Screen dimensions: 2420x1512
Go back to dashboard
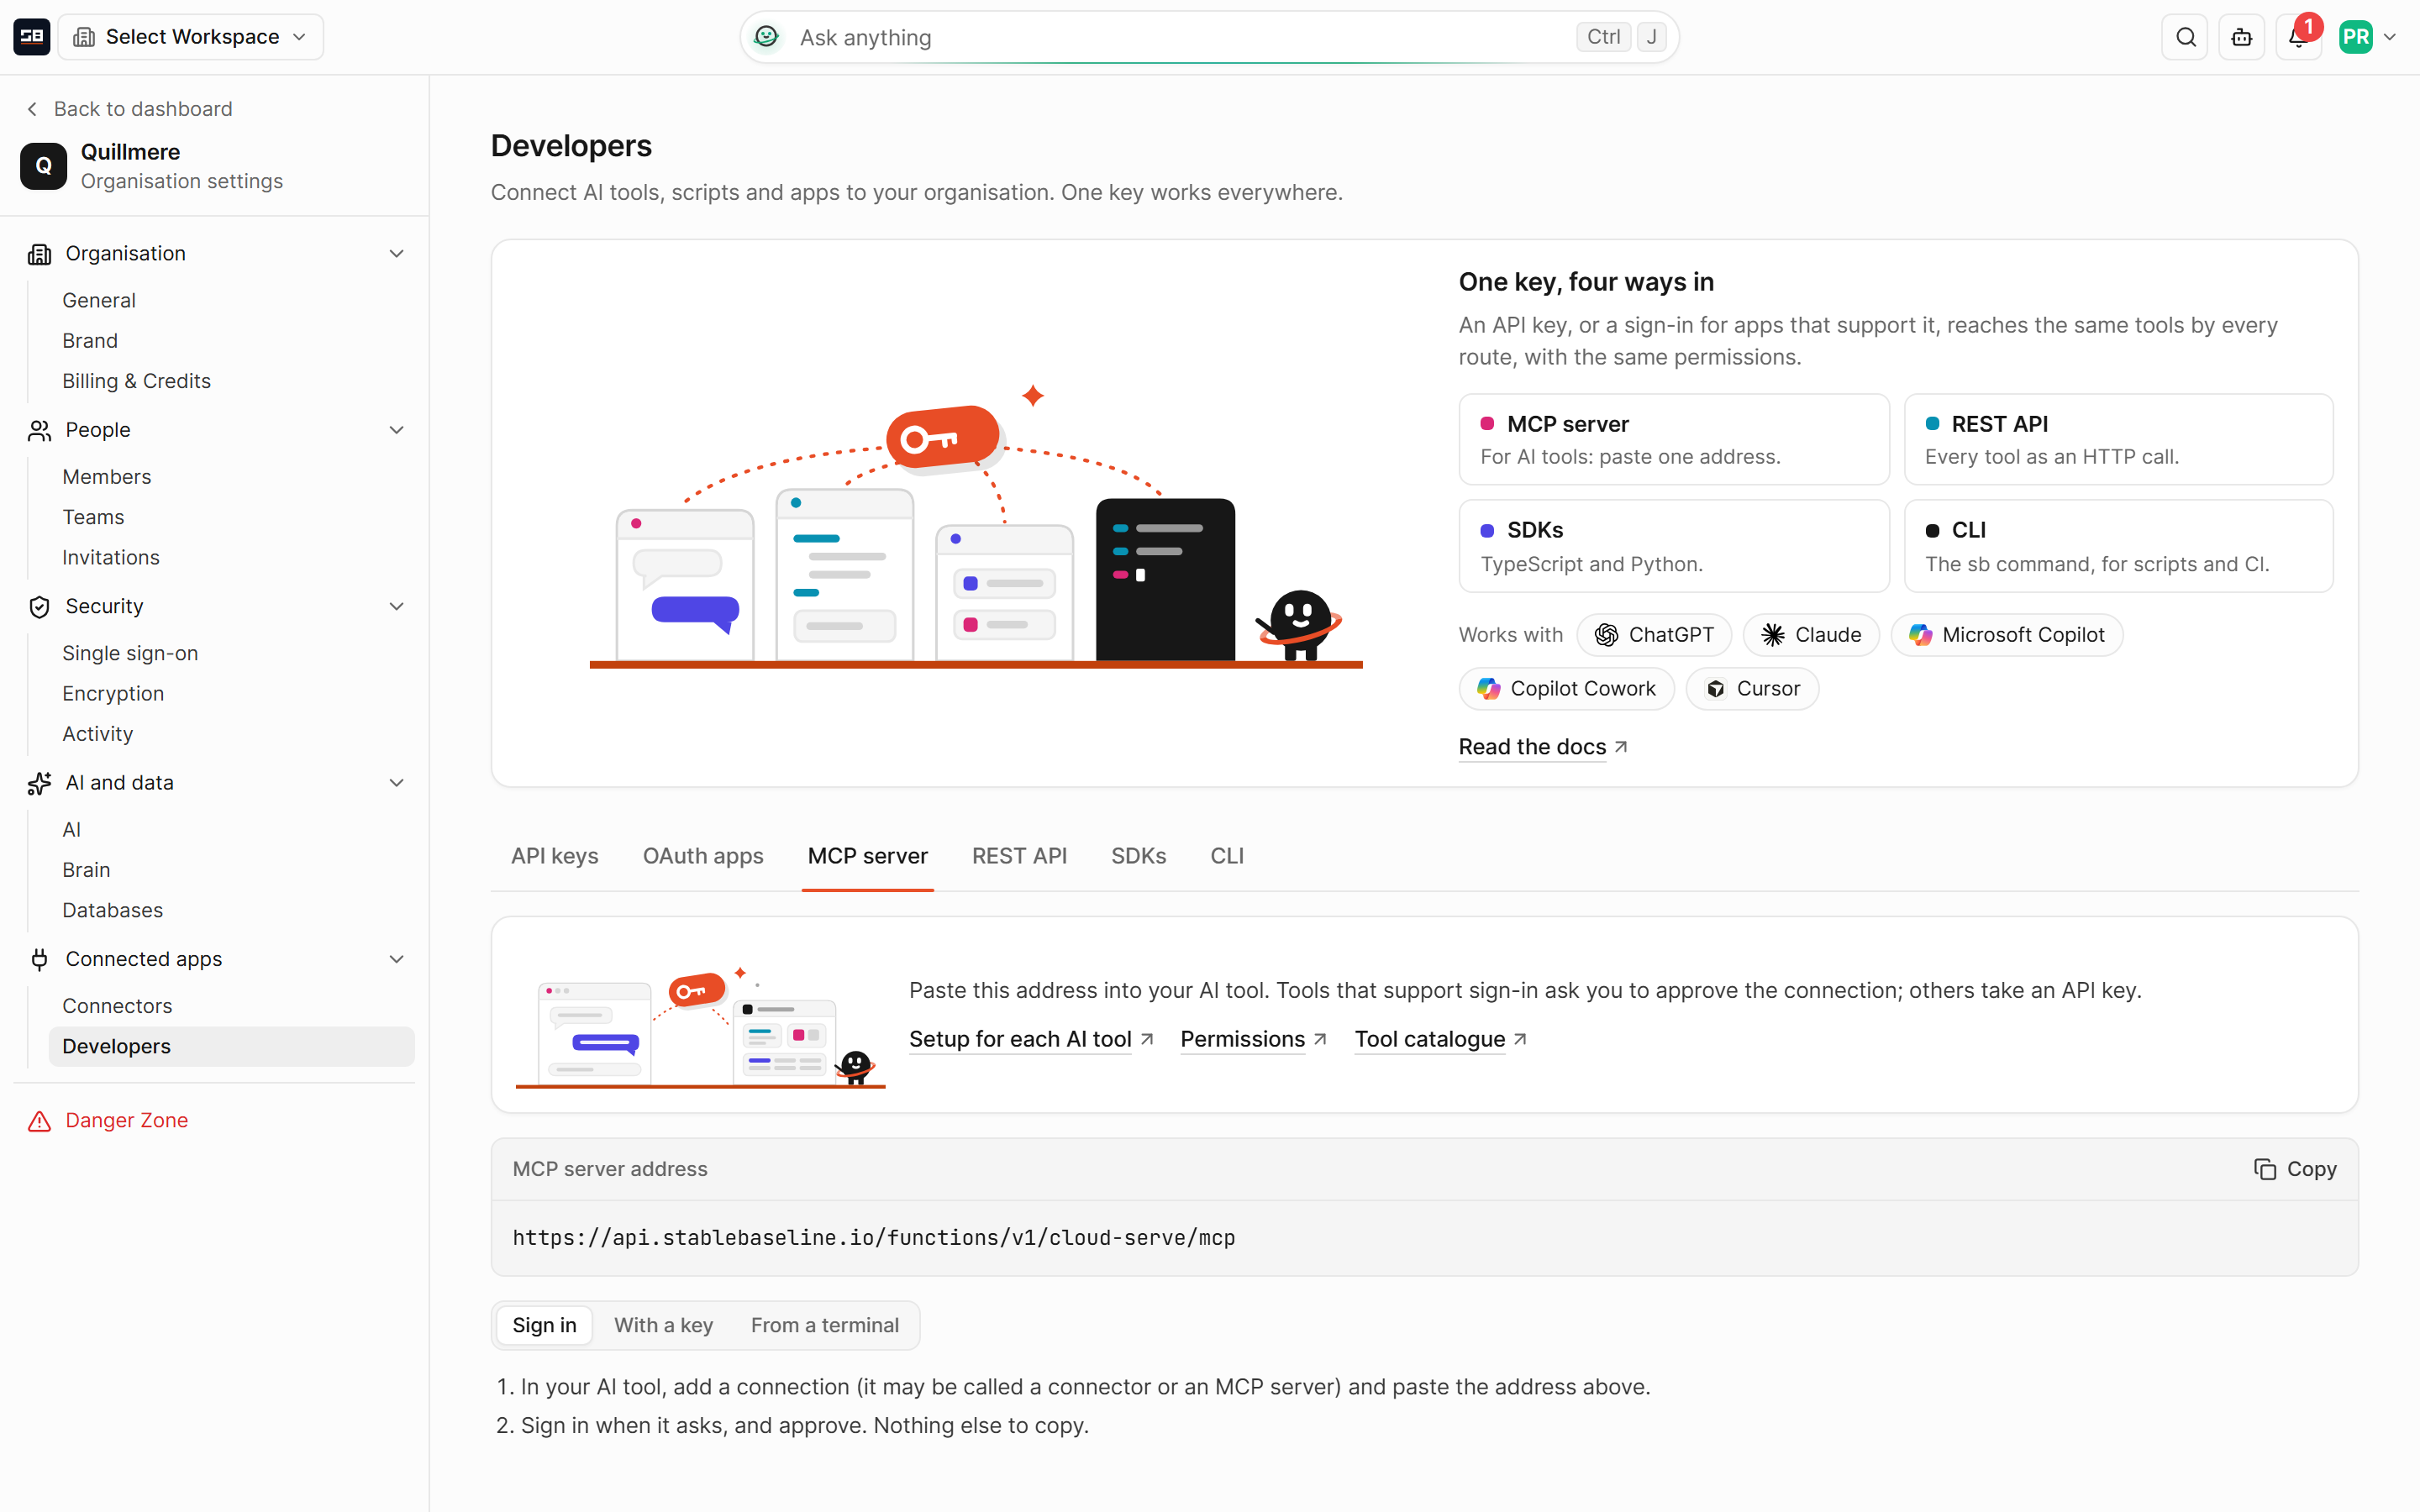pyautogui.click(x=129, y=109)
